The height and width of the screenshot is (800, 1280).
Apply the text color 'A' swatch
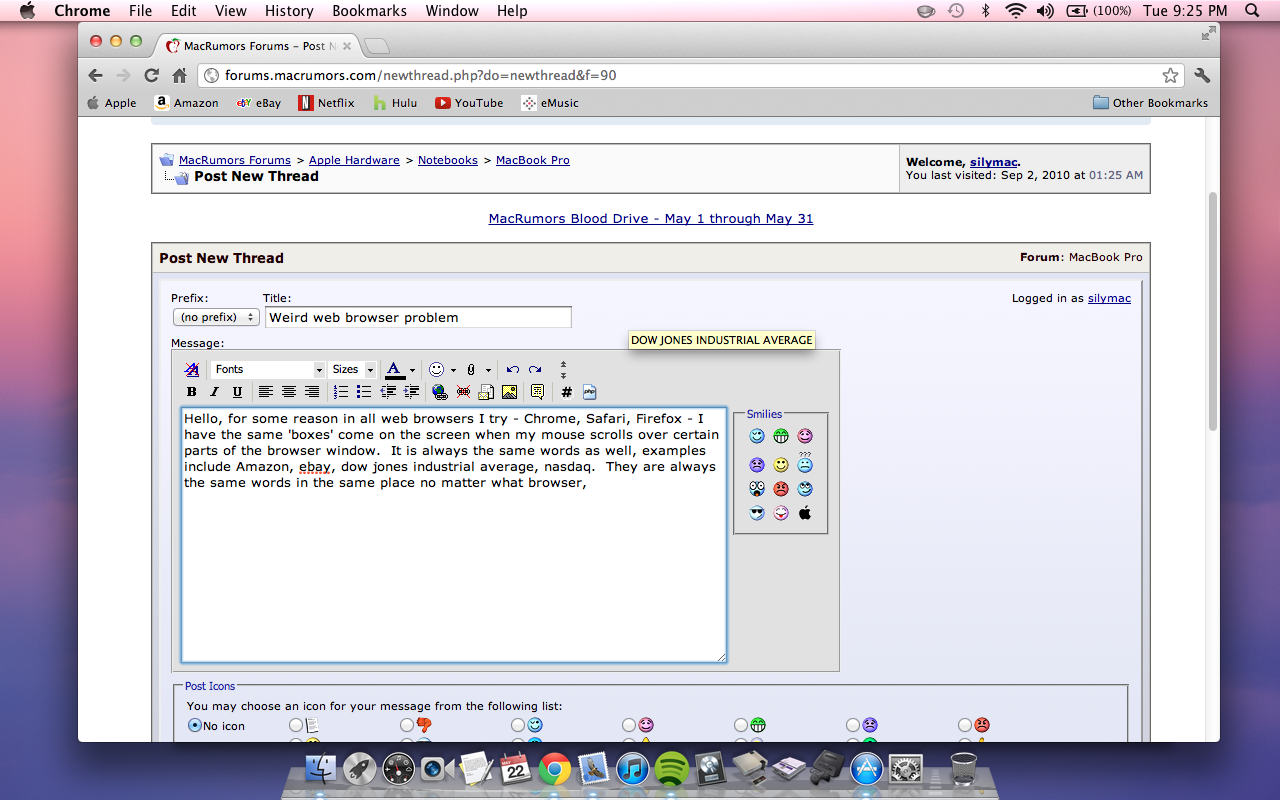[x=394, y=369]
